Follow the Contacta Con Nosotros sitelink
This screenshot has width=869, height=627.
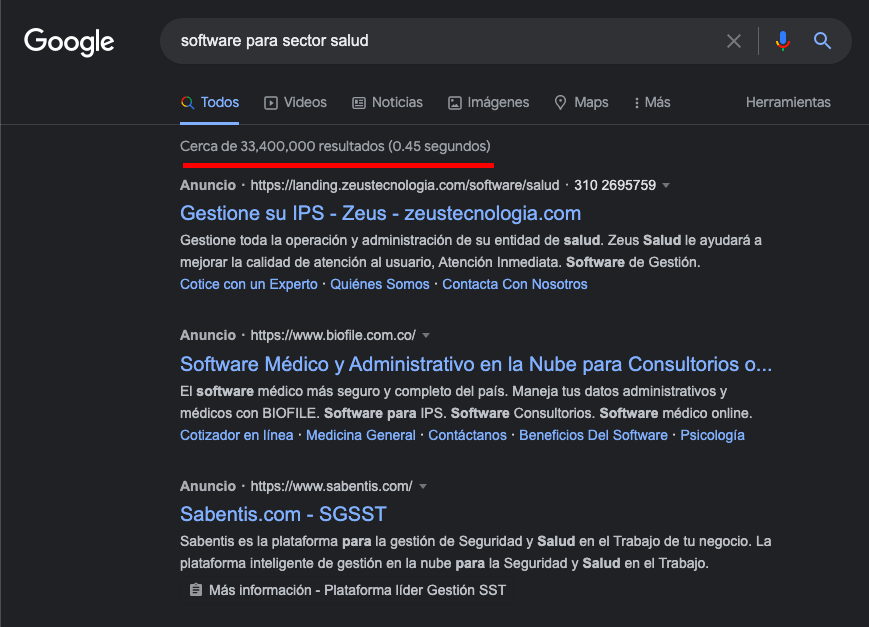coord(515,284)
